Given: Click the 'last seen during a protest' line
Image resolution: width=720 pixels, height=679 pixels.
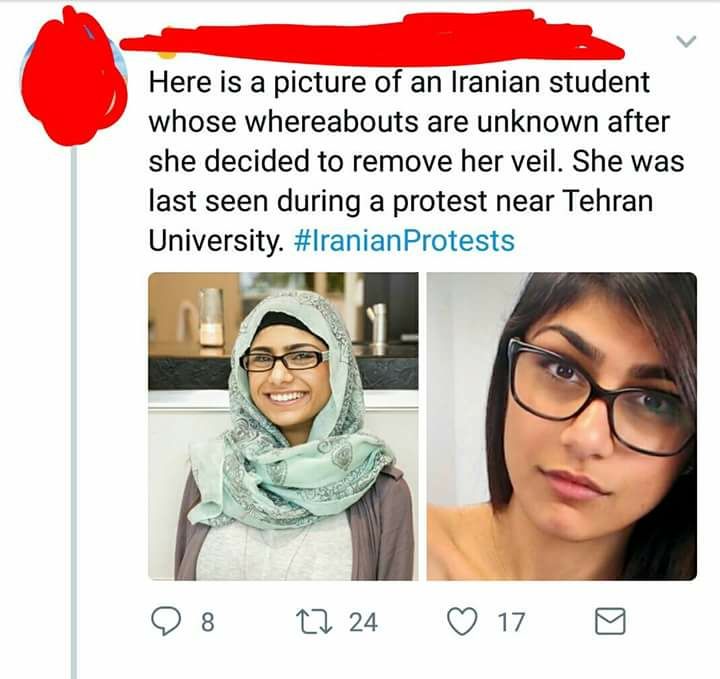Looking at the screenshot, I should pyautogui.click(x=401, y=201).
